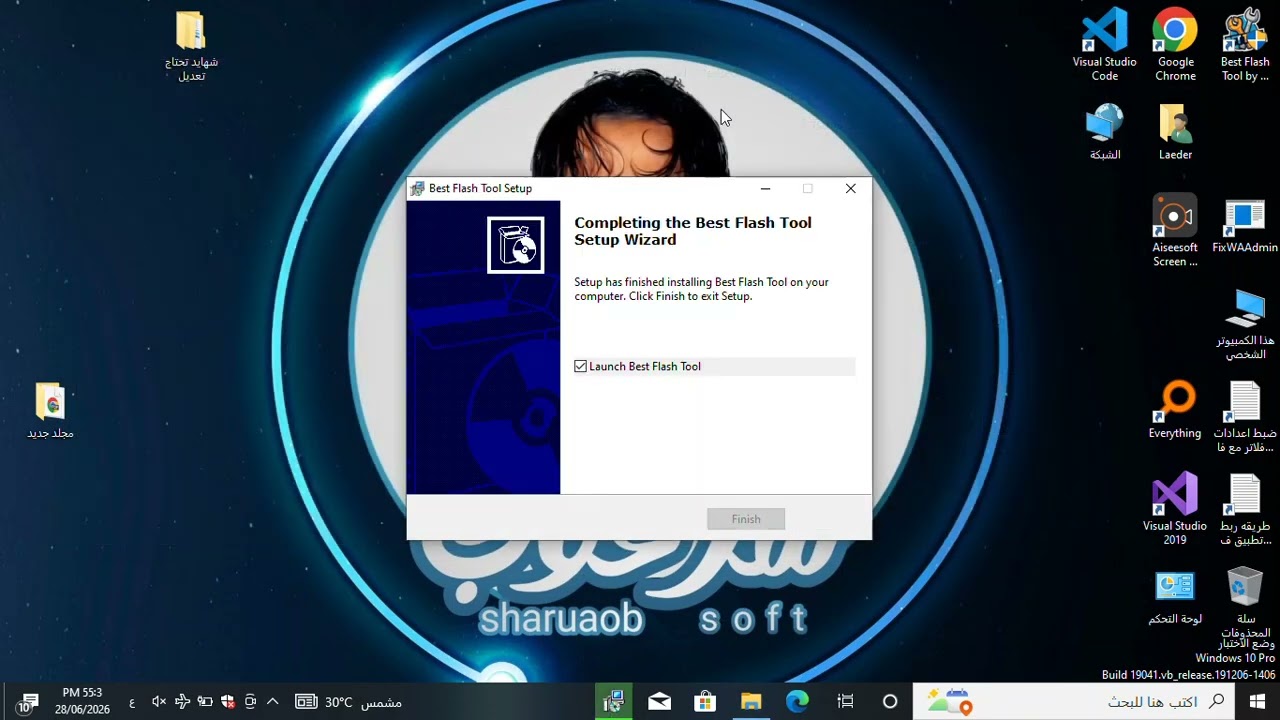1280x720 pixels.
Task: Switch Arabic input language indicator
Action: pos(132,703)
